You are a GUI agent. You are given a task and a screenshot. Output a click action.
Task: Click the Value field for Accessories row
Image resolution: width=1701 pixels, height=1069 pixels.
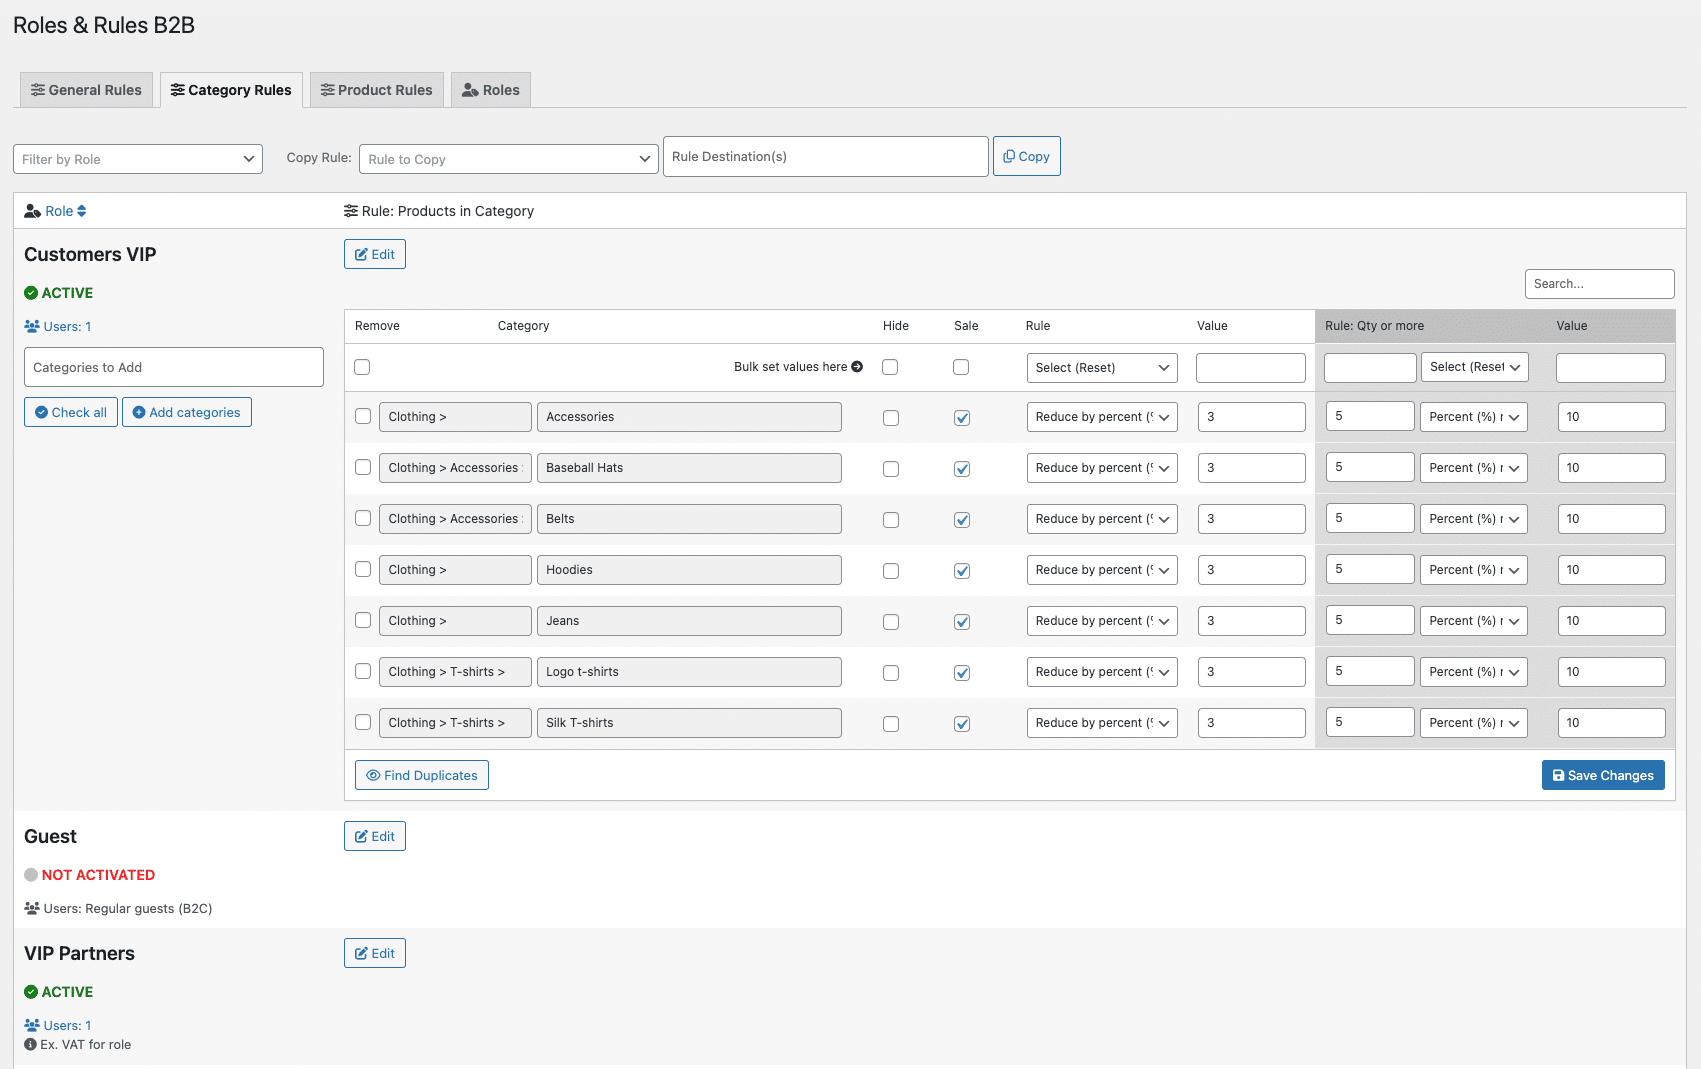point(1252,417)
